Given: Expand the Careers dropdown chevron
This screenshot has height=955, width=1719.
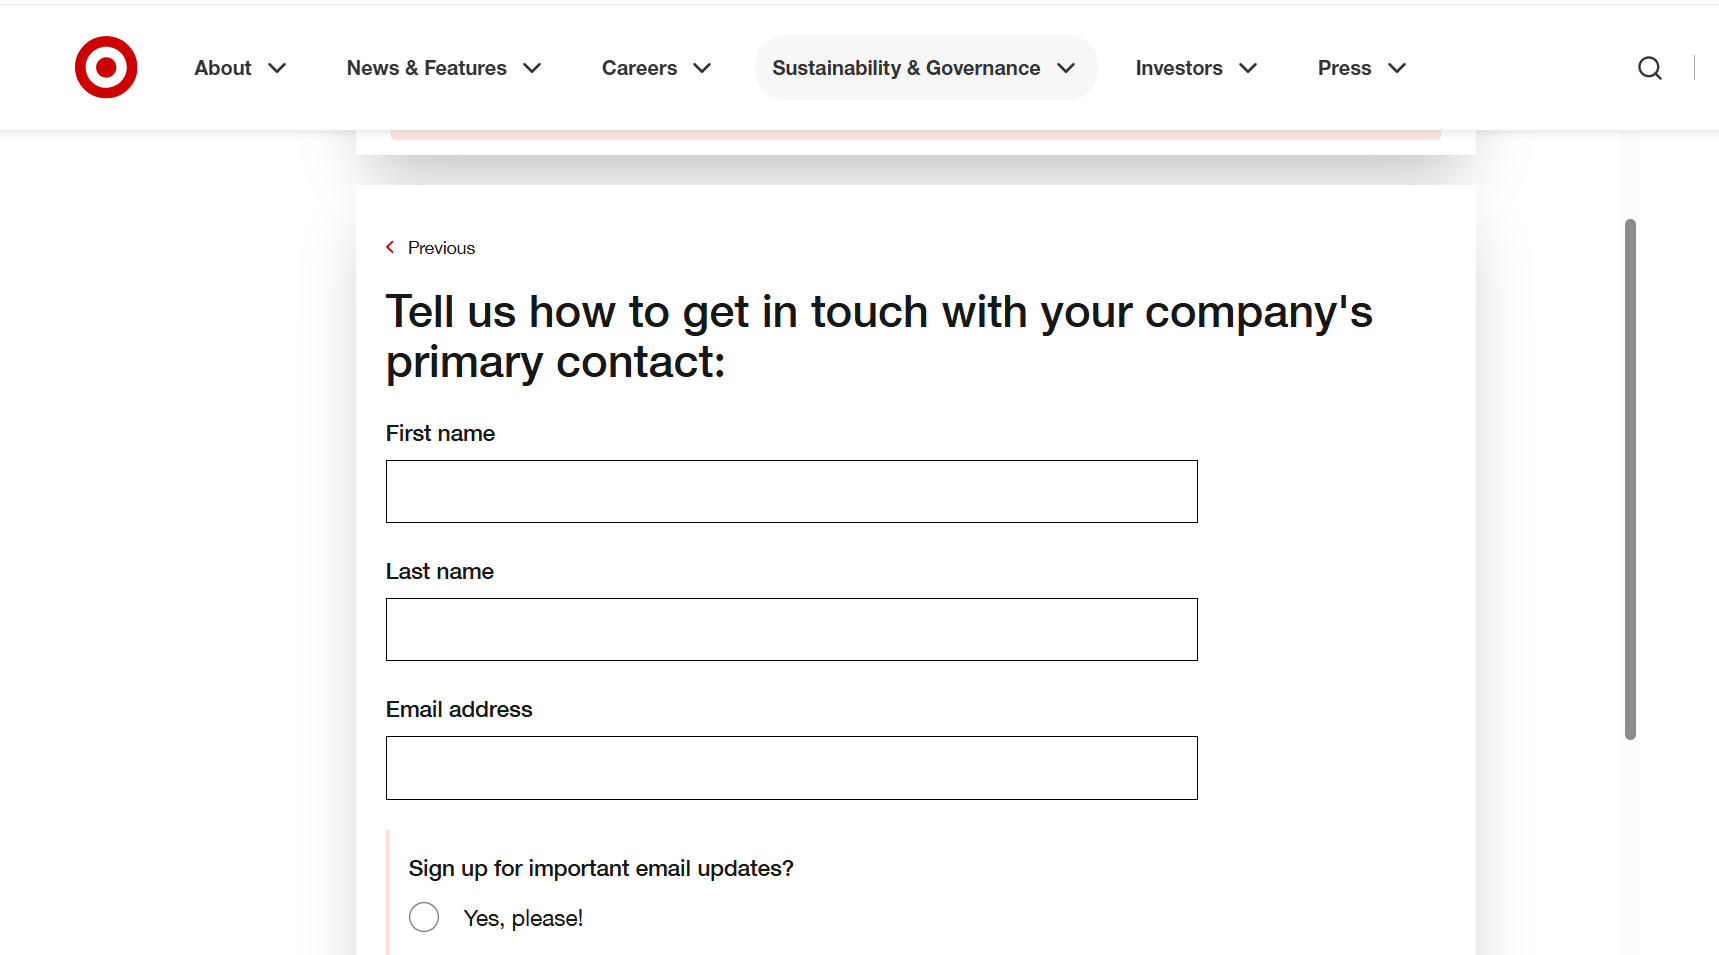Looking at the screenshot, I should 703,68.
